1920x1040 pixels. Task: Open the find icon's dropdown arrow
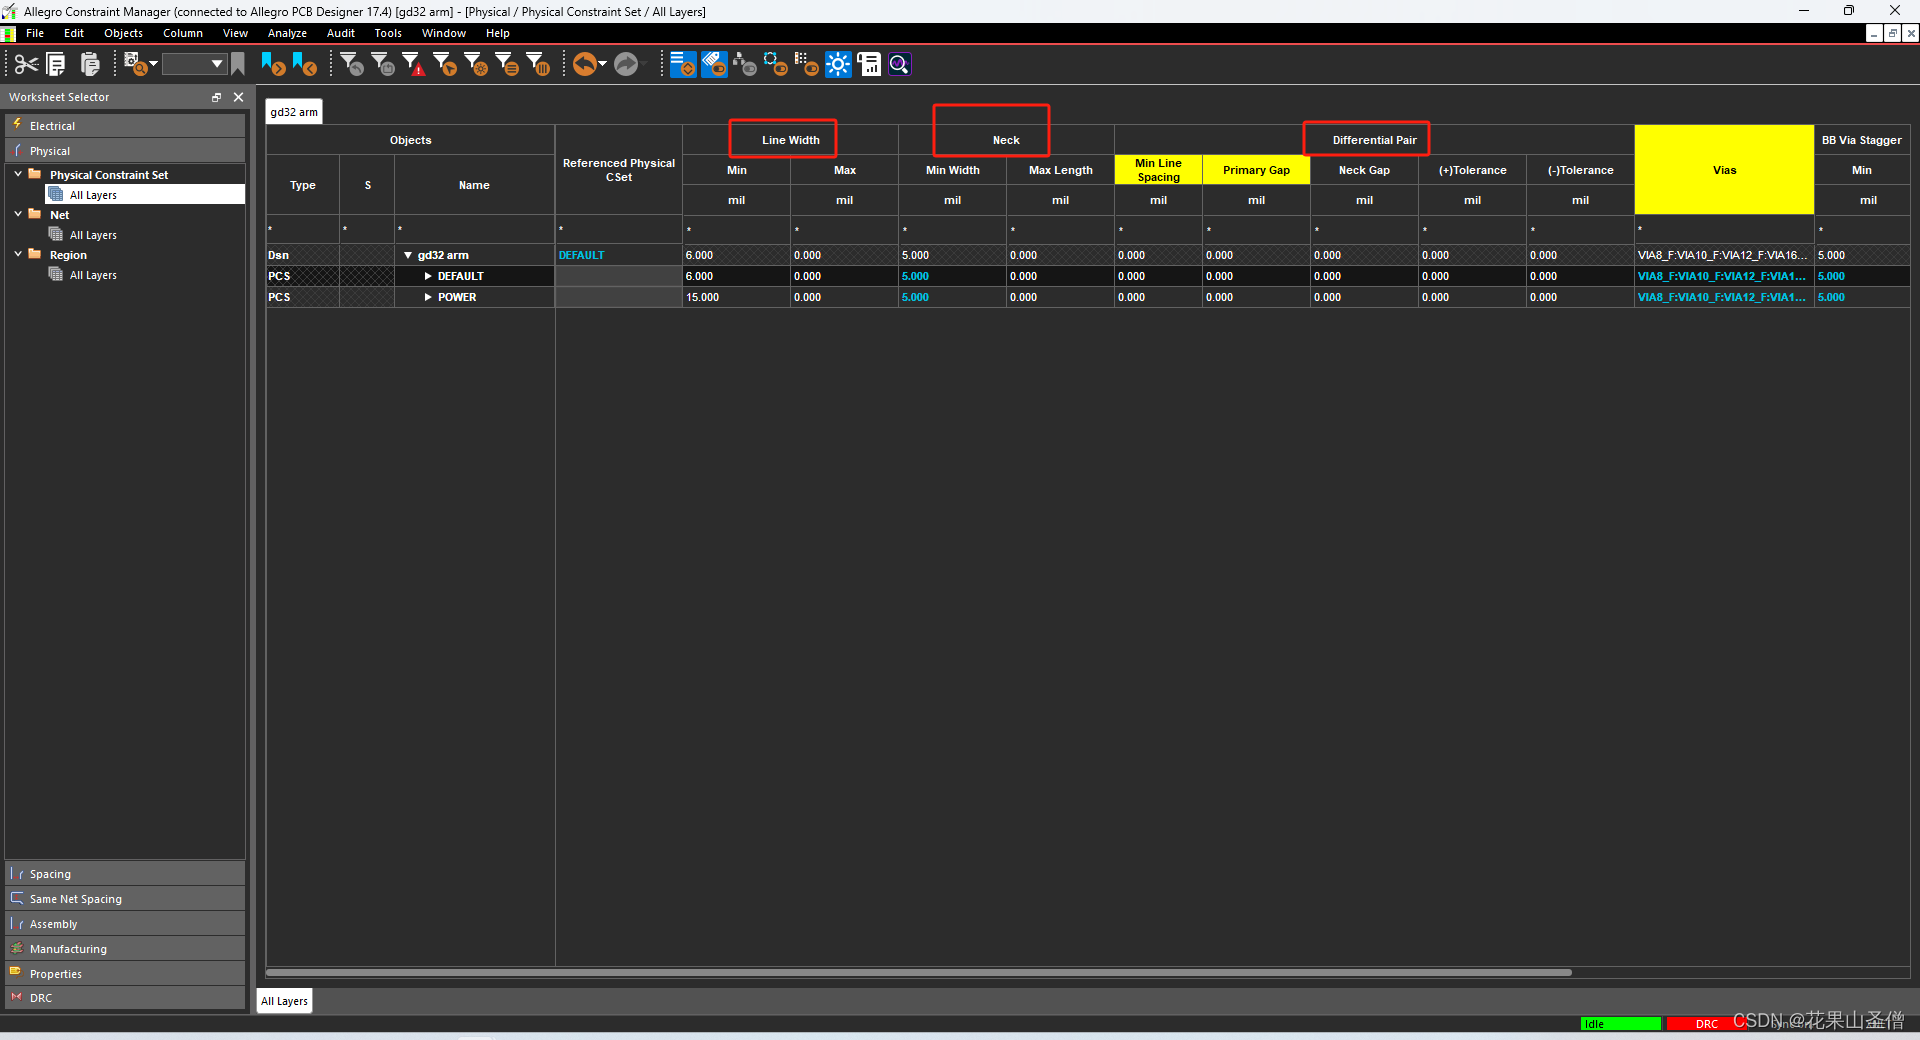[x=153, y=65]
